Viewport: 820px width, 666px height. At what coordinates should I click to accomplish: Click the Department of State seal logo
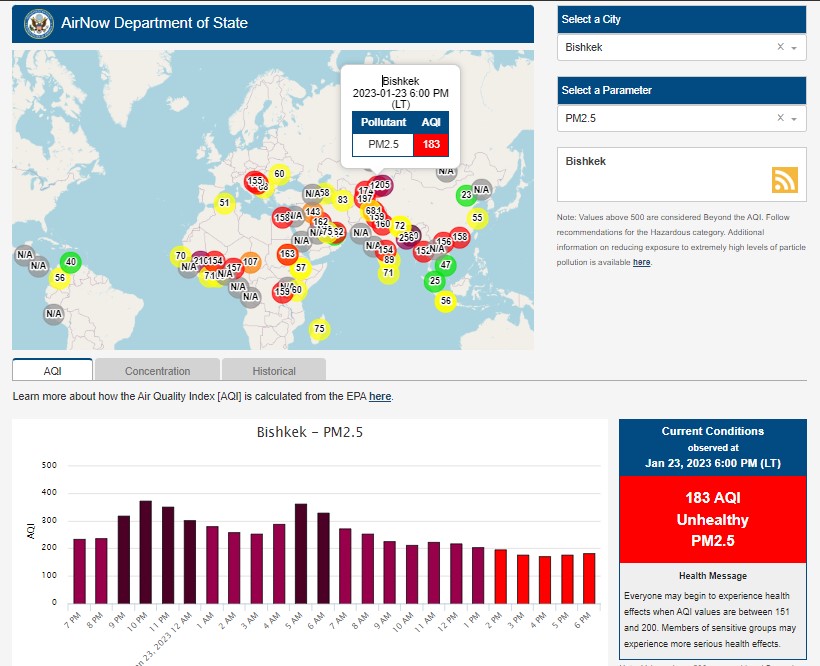tap(37, 23)
